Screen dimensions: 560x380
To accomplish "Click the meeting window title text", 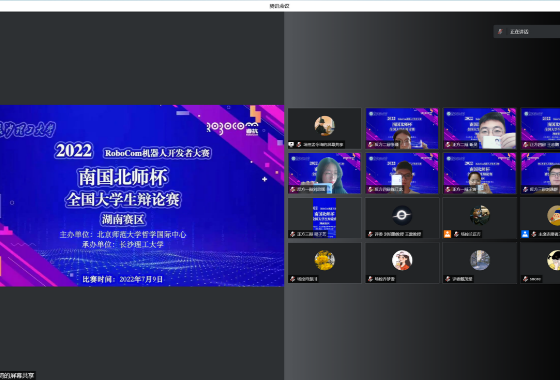I will [x=279, y=6].
